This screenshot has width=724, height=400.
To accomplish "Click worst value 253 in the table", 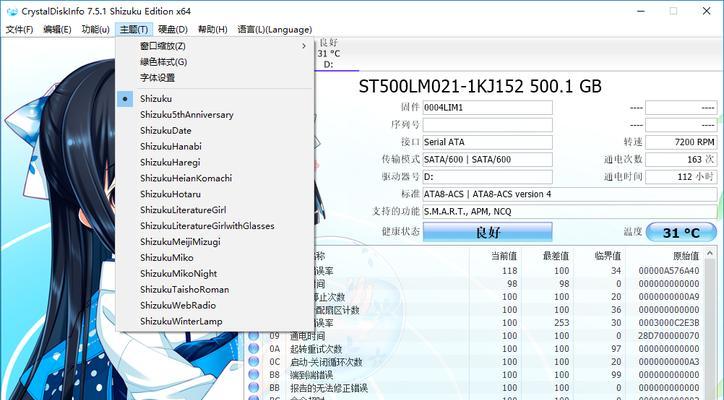I will click(x=561, y=323).
